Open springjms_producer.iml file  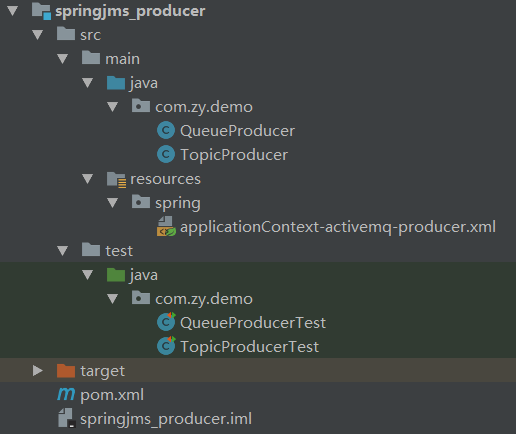click(166, 419)
